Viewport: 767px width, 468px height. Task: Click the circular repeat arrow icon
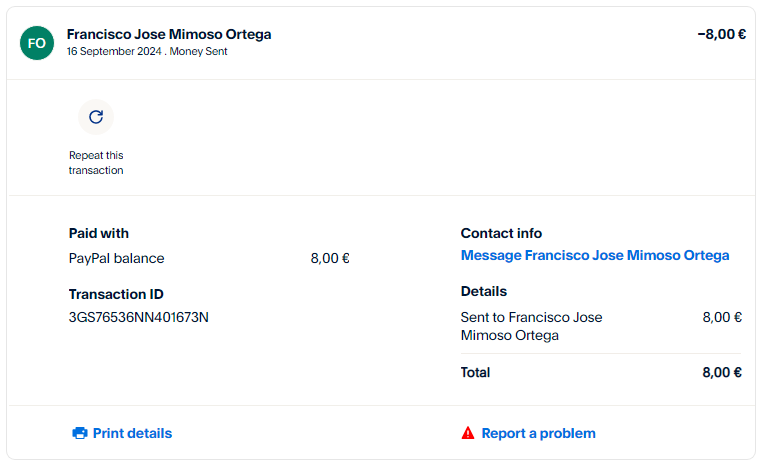(96, 117)
